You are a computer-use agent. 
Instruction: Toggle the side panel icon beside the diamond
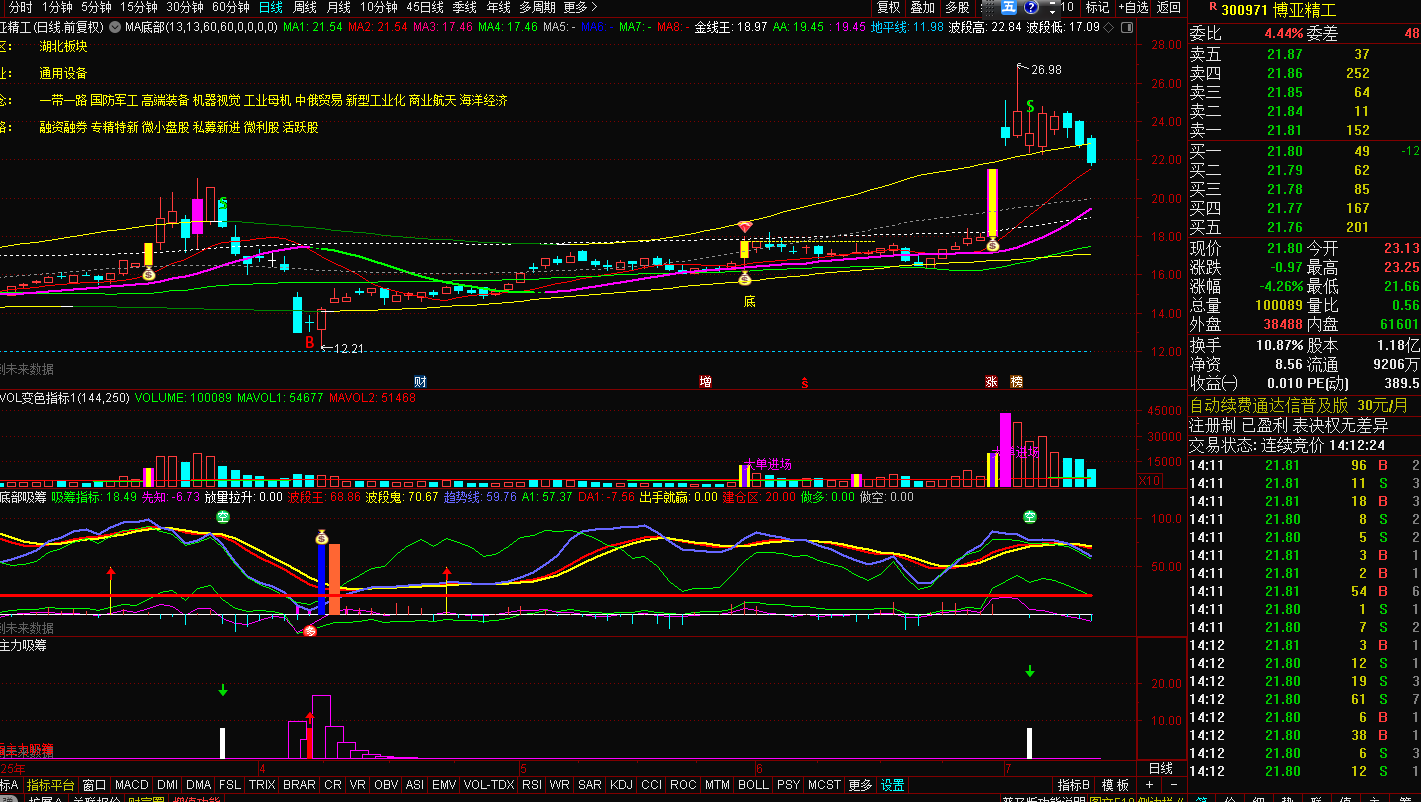[1126, 27]
